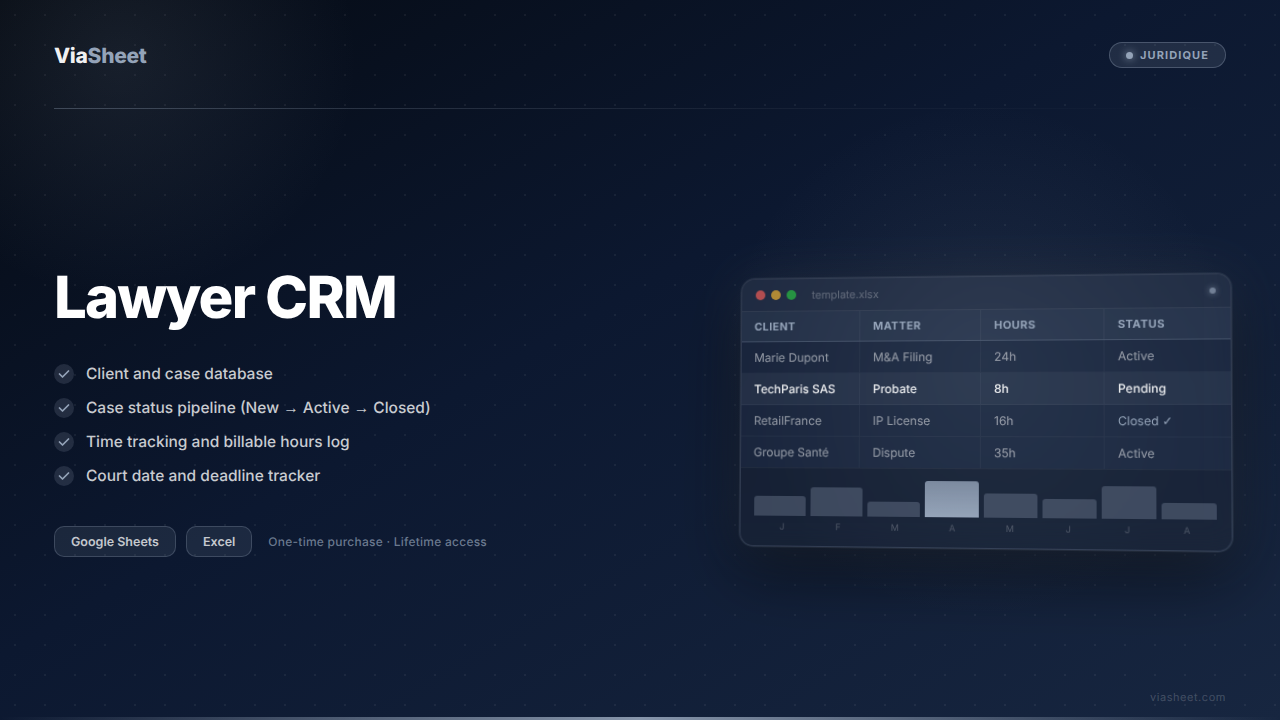Image resolution: width=1280 pixels, height=720 pixels.
Task: Click the JURIDIQUE category badge
Action: (x=1167, y=55)
